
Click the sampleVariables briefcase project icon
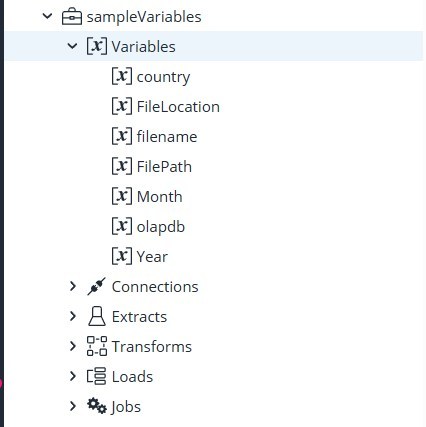point(72,16)
